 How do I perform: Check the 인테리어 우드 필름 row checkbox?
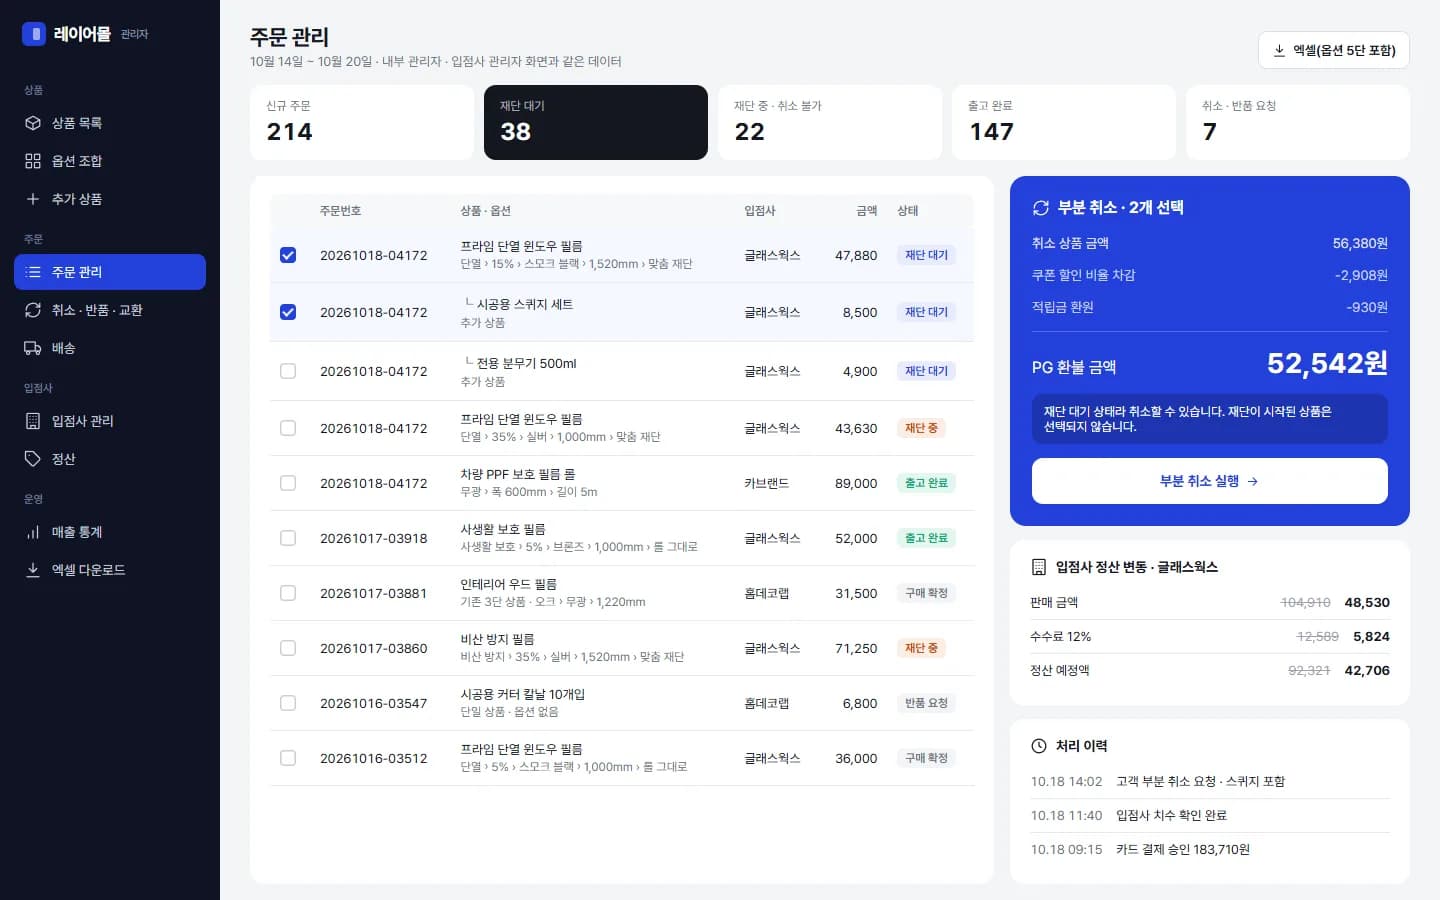point(288,593)
